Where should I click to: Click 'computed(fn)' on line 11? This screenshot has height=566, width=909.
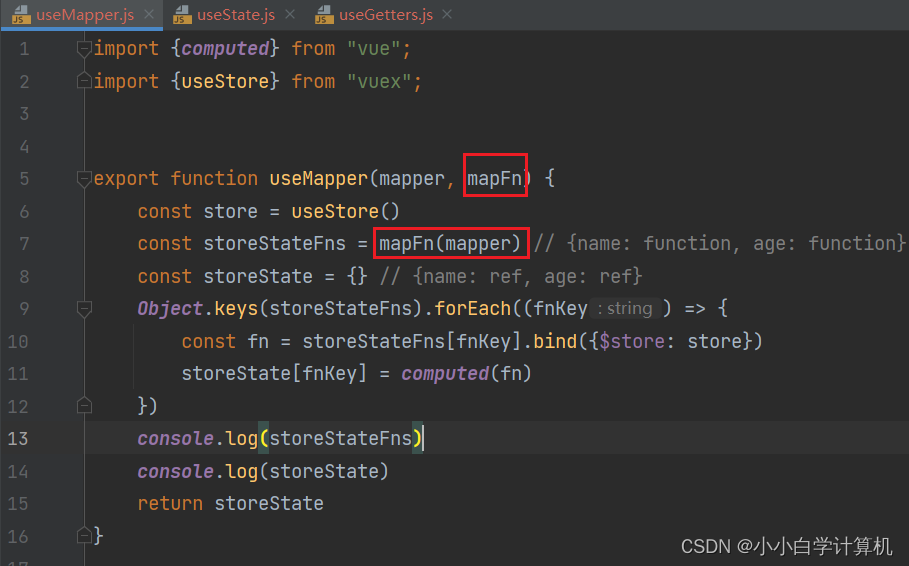pyautogui.click(x=466, y=373)
